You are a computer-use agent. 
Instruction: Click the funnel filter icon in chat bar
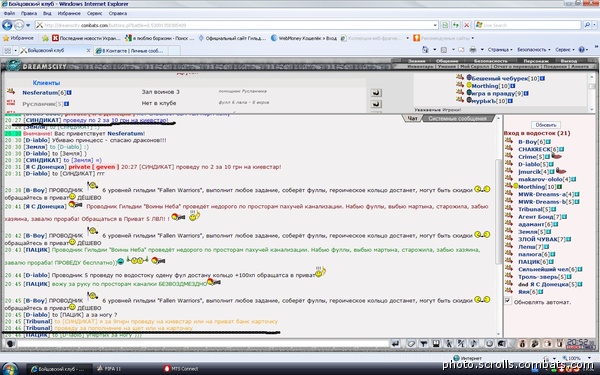tap(424, 344)
